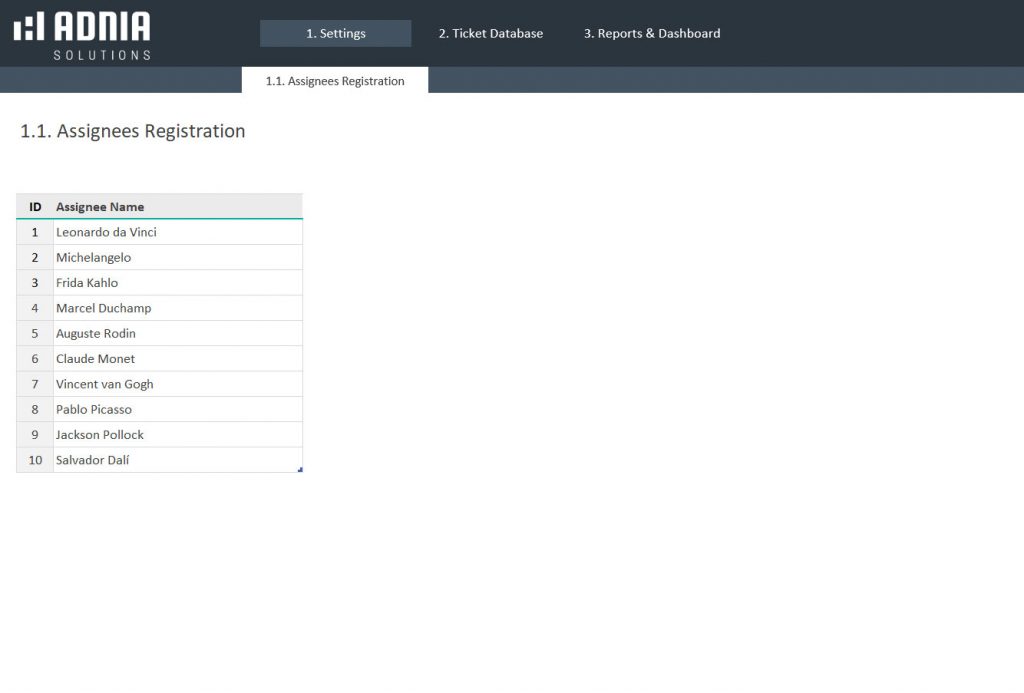
Task: Click the table resize handle at bottom-right corner
Action: pos(299,469)
